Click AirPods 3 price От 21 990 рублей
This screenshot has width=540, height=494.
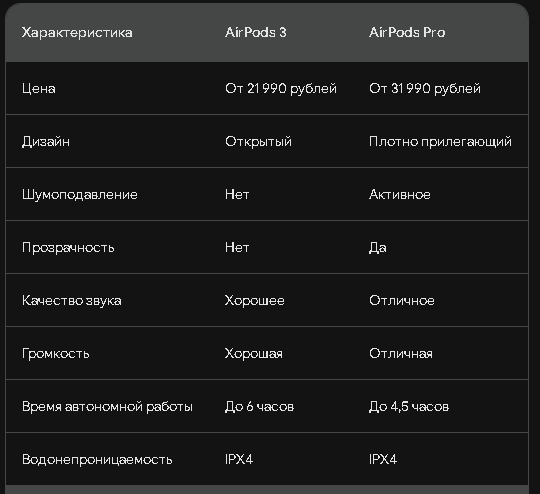click(x=281, y=89)
